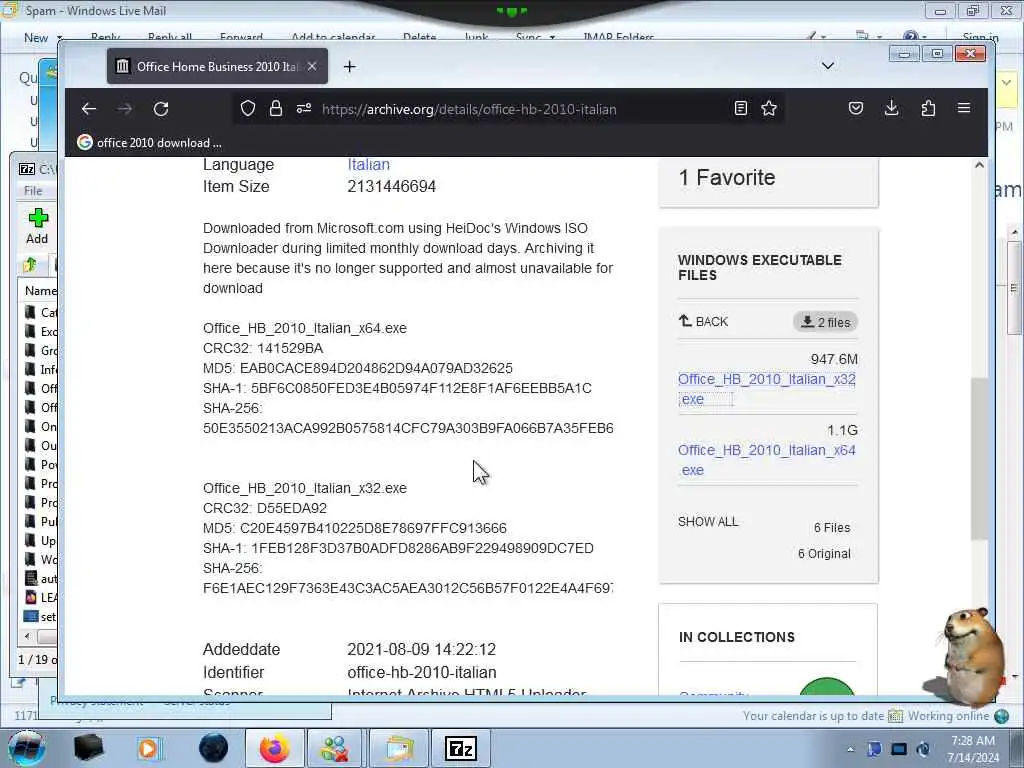
Task: Click the up folder icon in 7-Zip
Action: click(30, 265)
